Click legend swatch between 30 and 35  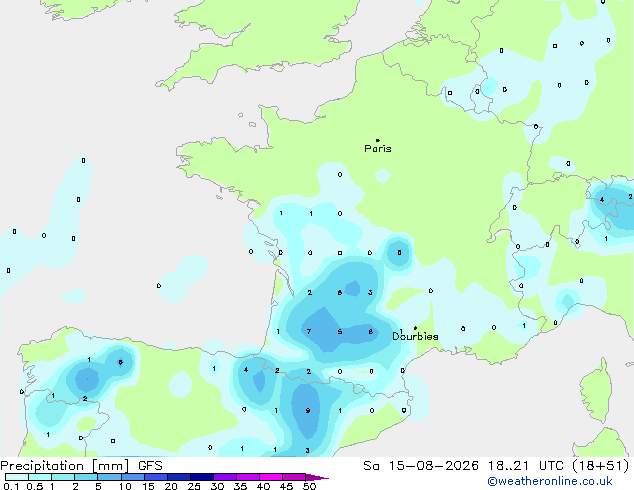point(225,477)
